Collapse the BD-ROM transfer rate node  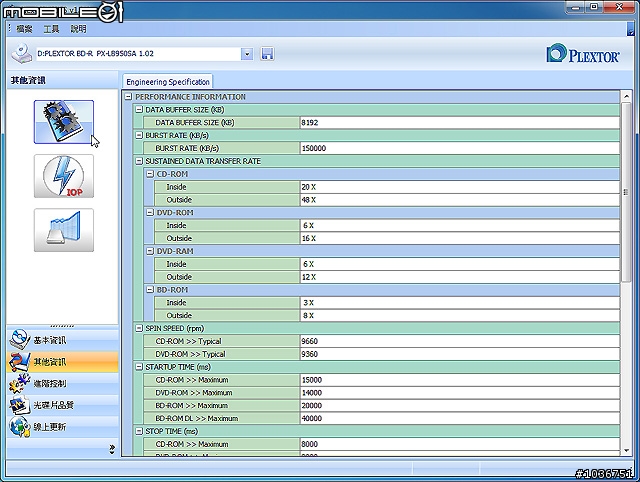click(150, 289)
